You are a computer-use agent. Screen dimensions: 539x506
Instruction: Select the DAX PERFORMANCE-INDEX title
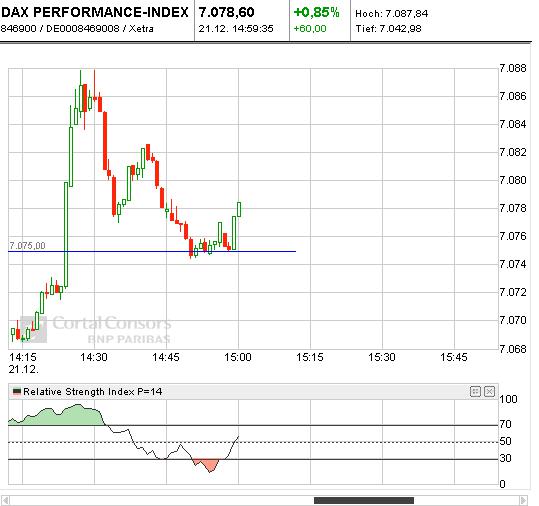tap(95, 12)
